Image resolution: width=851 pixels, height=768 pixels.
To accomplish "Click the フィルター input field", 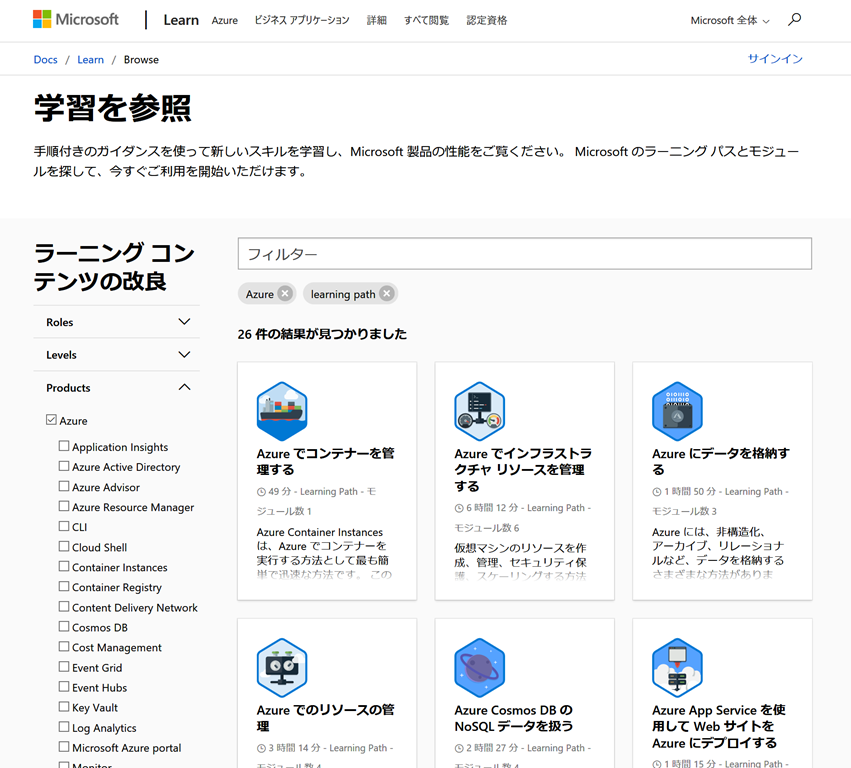I will pos(524,254).
